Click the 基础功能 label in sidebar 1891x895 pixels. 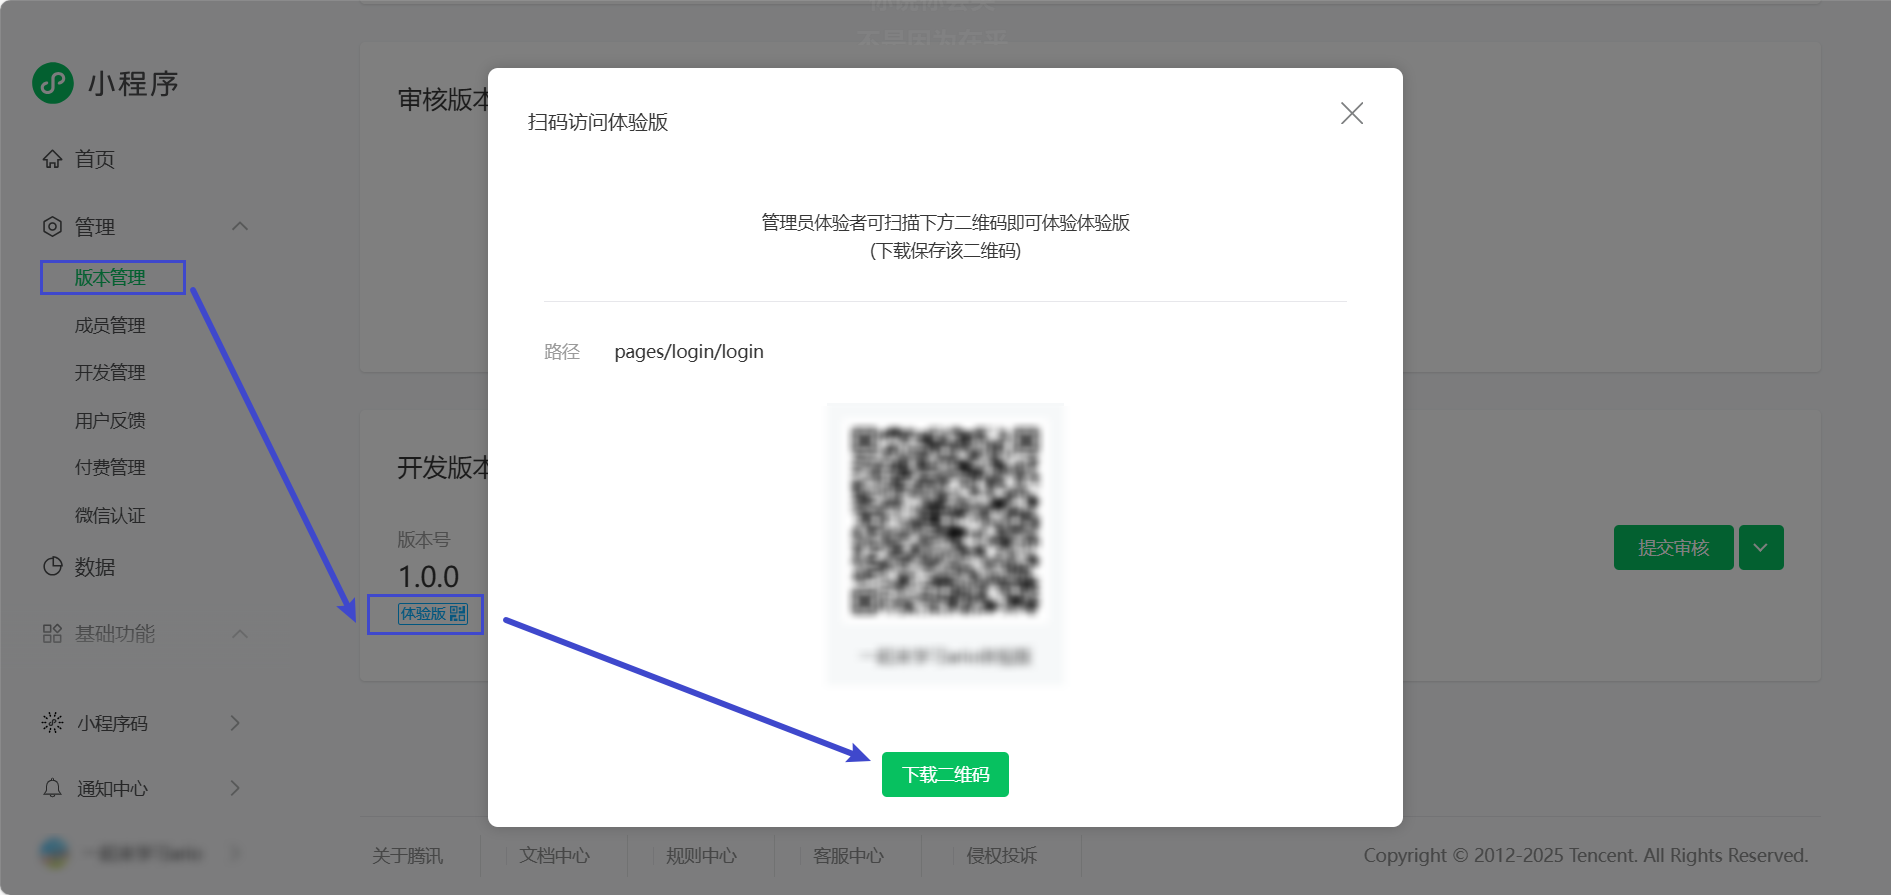tap(115, 634)
